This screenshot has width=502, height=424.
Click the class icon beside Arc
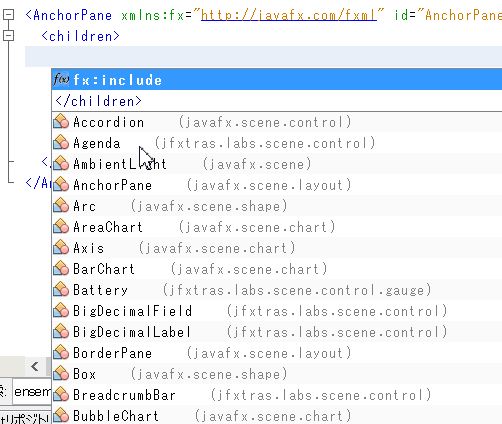tap(61, 206)
